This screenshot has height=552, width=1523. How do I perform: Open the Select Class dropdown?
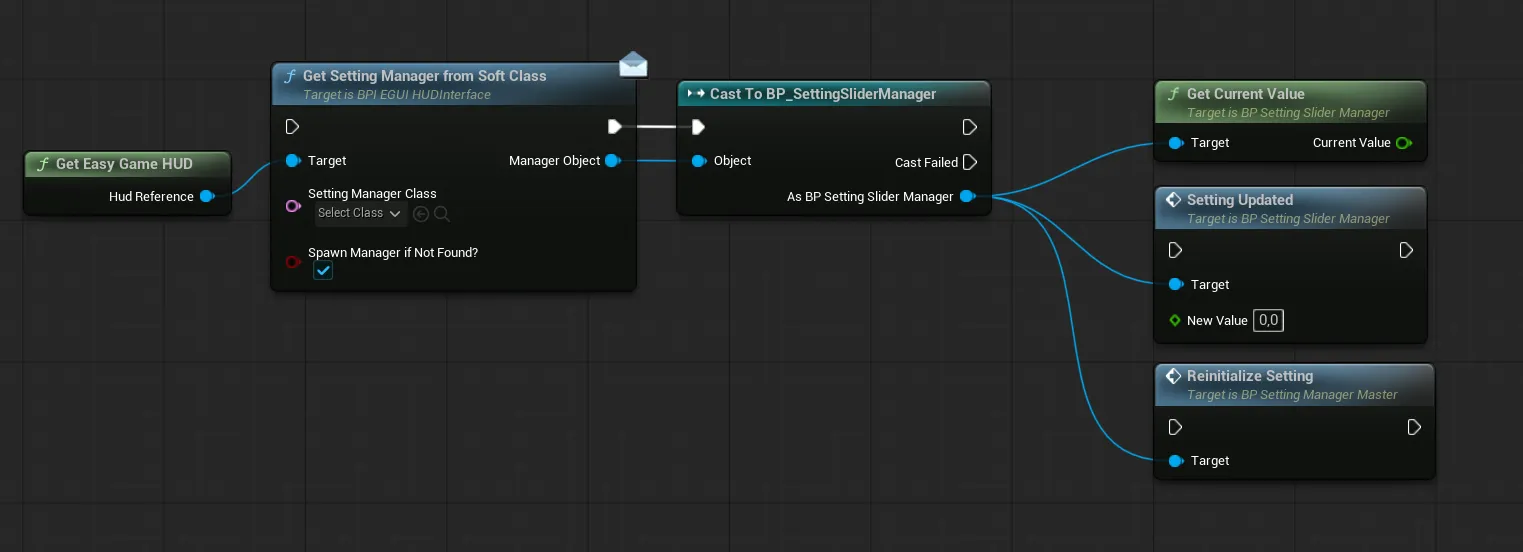click(x=360, y=213)
